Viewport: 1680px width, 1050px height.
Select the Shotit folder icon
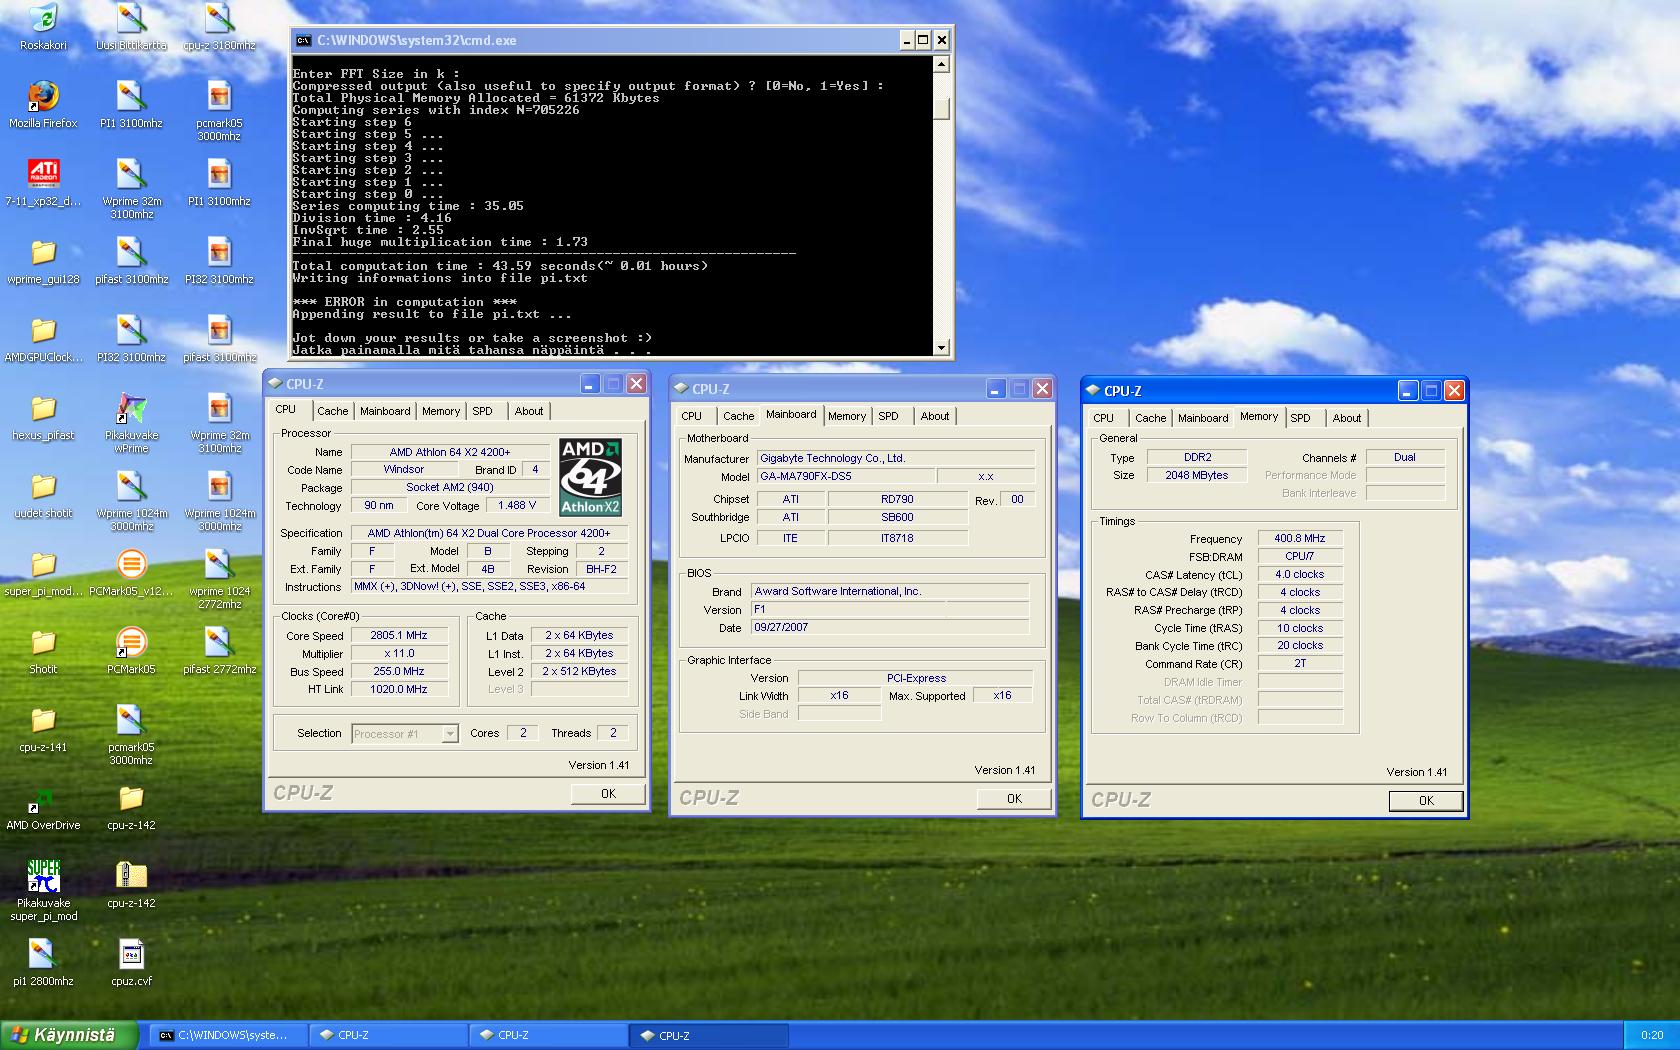(x=43, y=642)
